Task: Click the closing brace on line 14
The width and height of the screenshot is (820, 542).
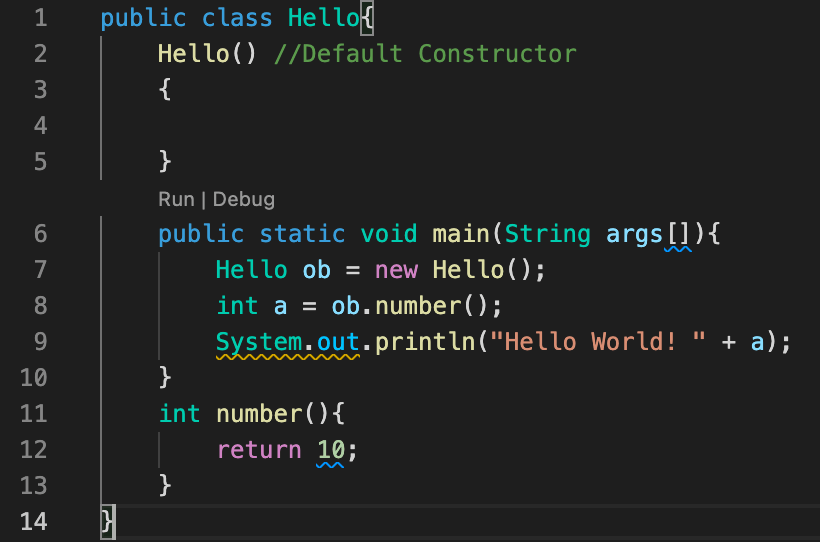Action: [x=107, y=522]
